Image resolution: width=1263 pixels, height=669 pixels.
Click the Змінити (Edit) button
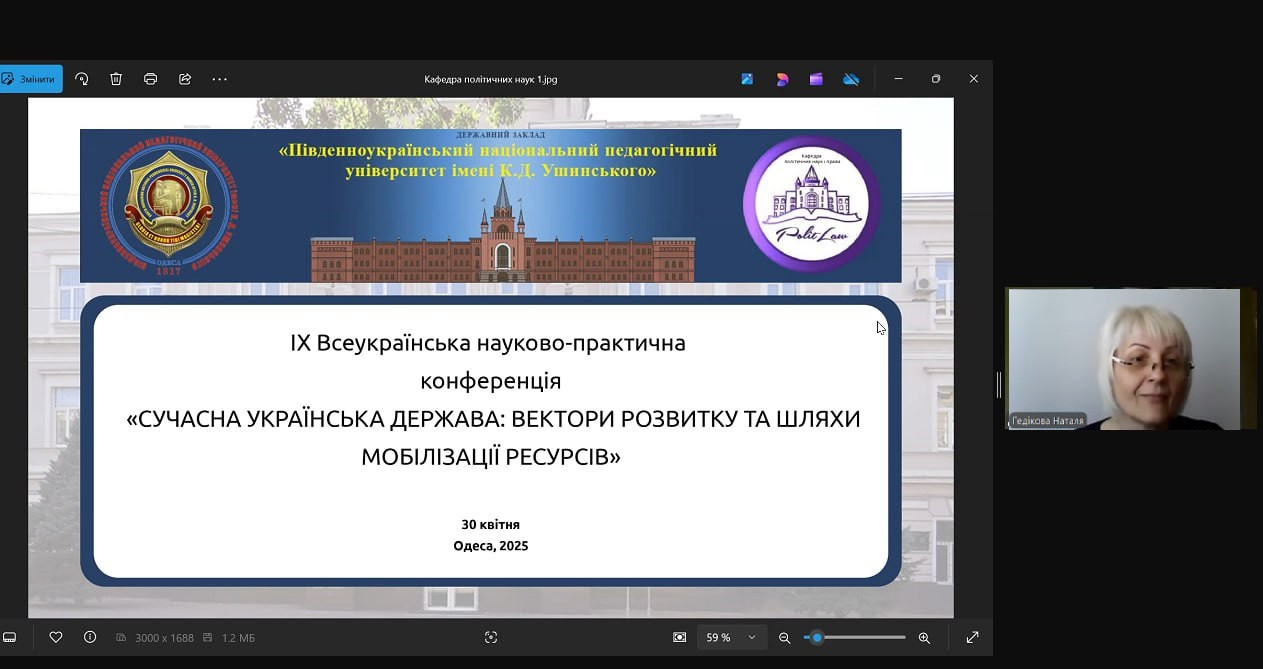tap(30, 79)
